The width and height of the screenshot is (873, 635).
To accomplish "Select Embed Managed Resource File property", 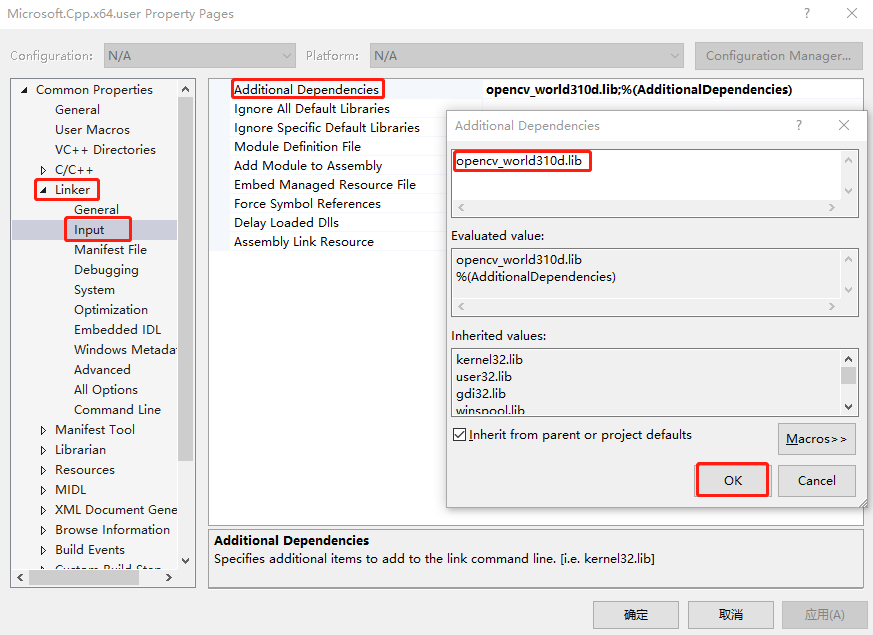I will (325, 185).
